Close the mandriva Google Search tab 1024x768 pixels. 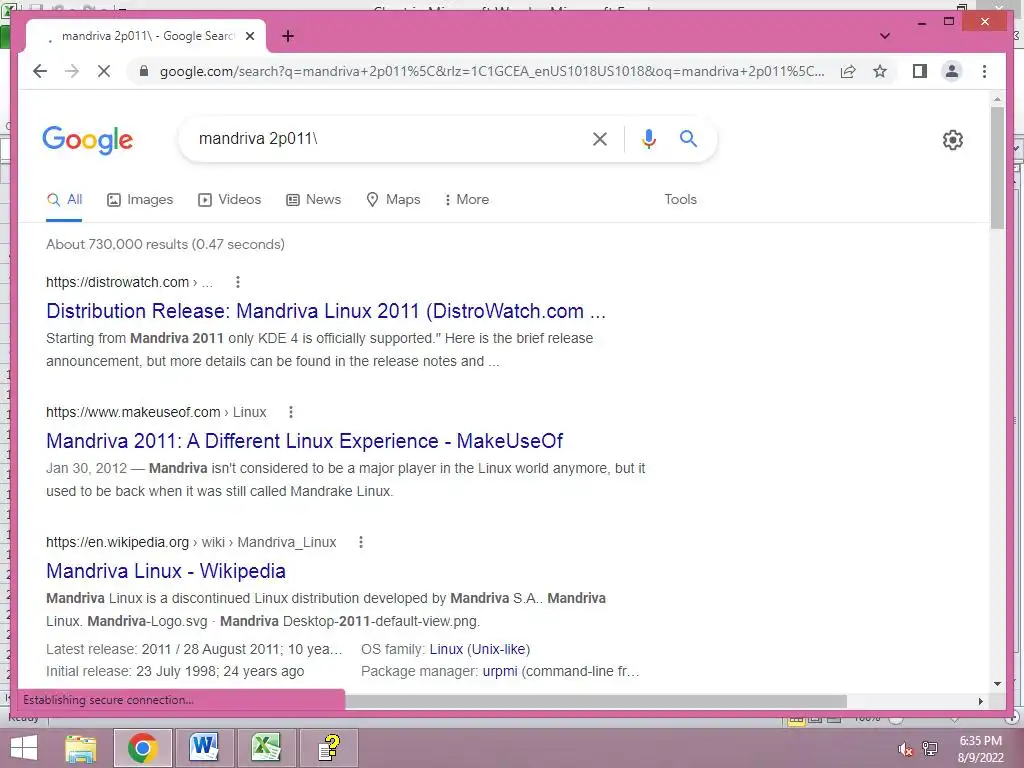coord(249,37)
